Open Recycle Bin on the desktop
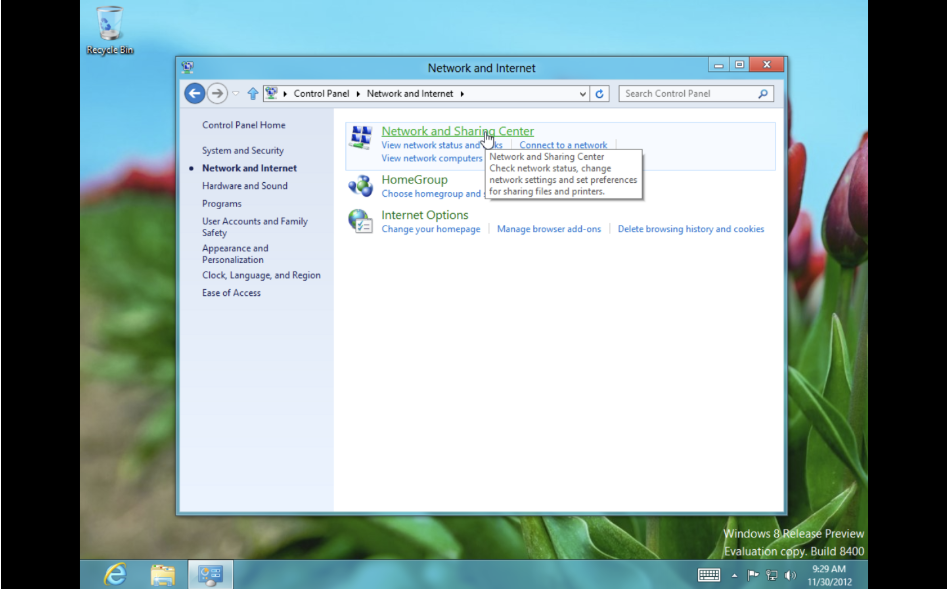 pyautogui.click(x=109, y=31)
